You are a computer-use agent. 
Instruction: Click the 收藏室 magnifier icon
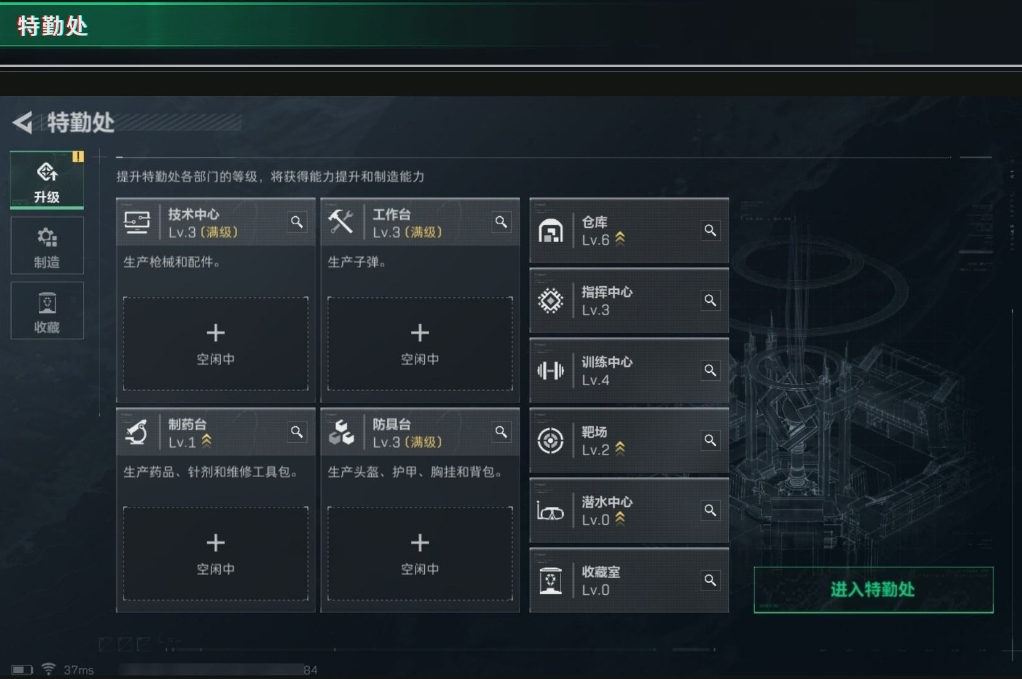[710, 580]
